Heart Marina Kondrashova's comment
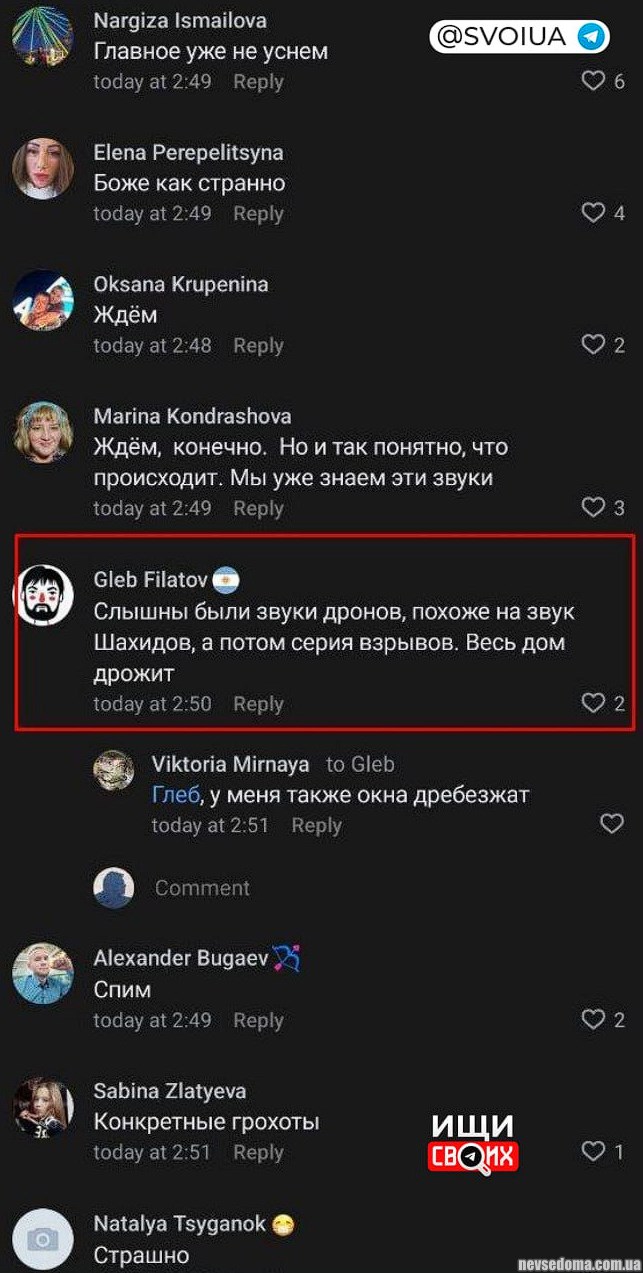The width and height of the screenshot is (643, 1273). point(593,508)
